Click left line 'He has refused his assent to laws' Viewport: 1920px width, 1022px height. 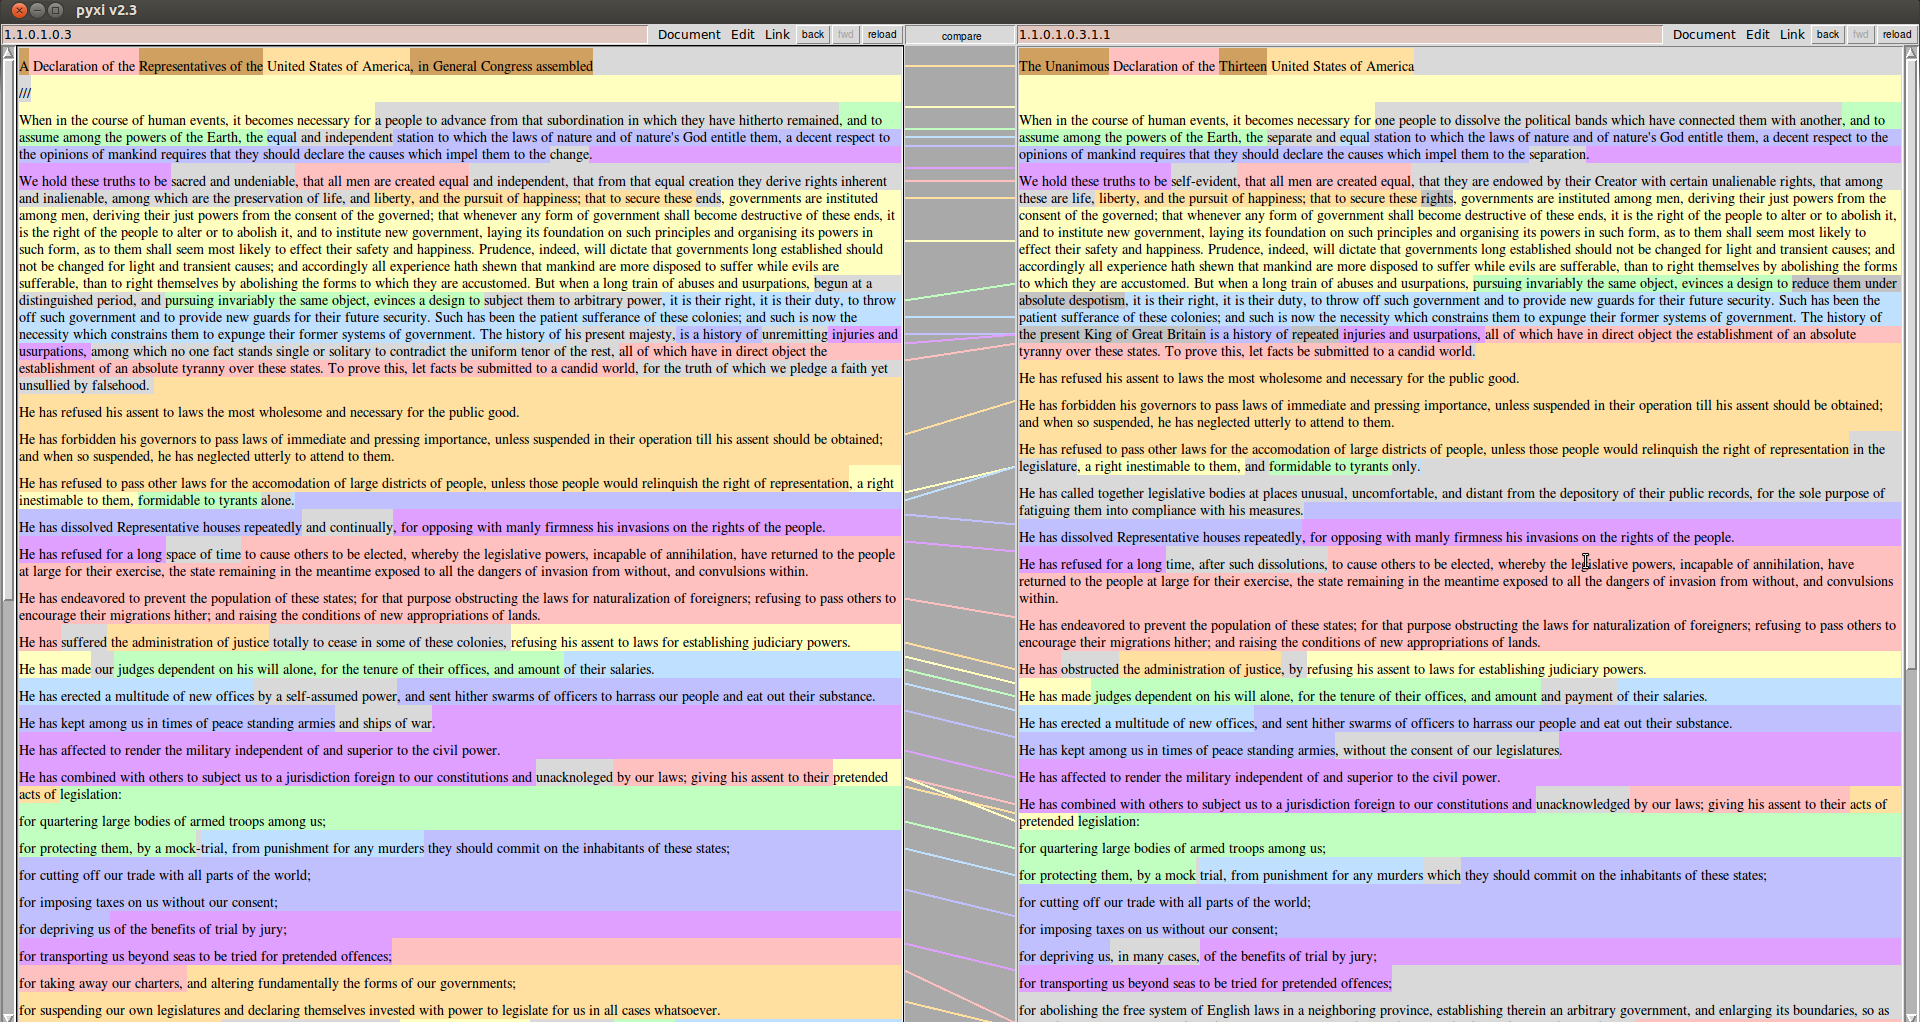pos(269,413)
